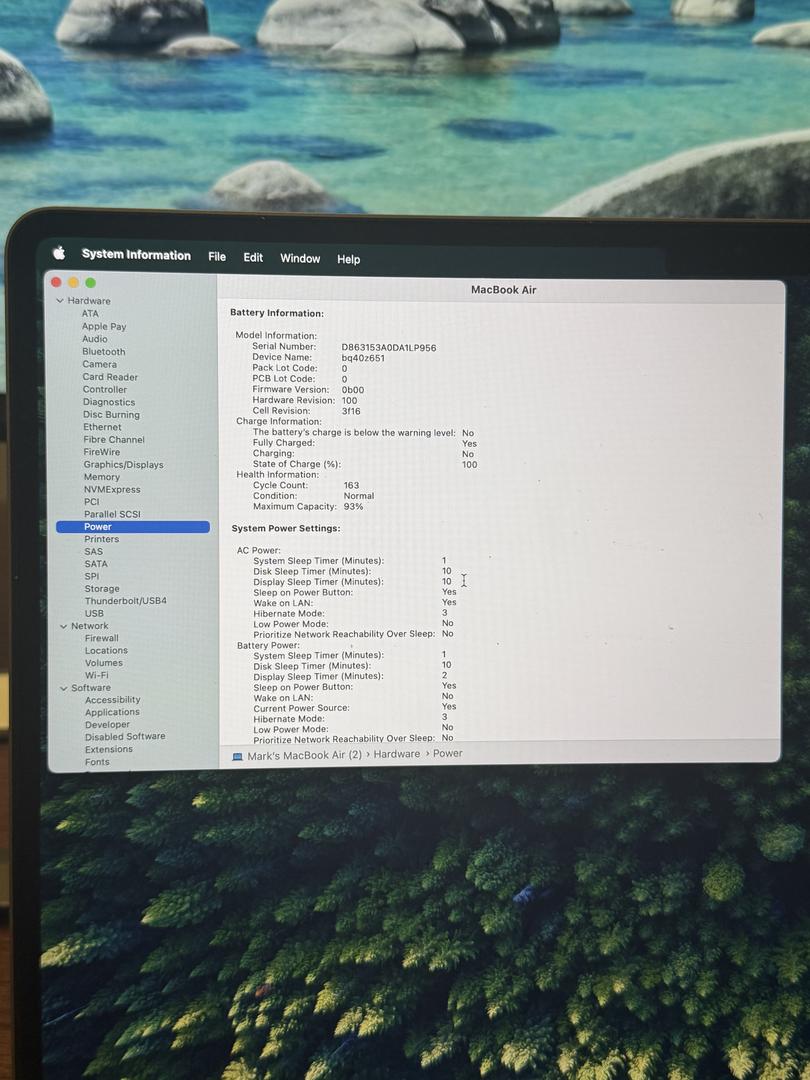810x1080 pixels.
Task: Select Camera in the sidebar
Action: pyautogui.click(x=100, y=364)
